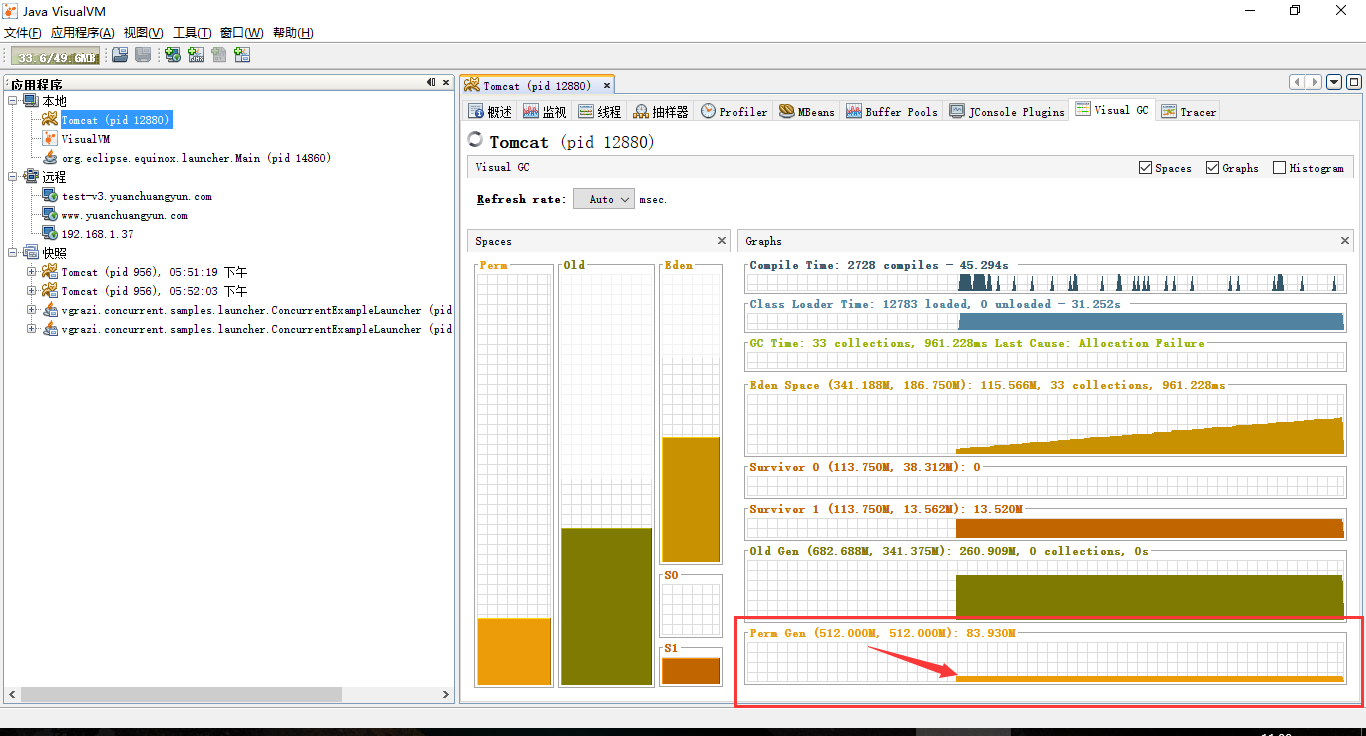Open the 工具(T) menu
1366x736 pixels.
tap(192, 33)
